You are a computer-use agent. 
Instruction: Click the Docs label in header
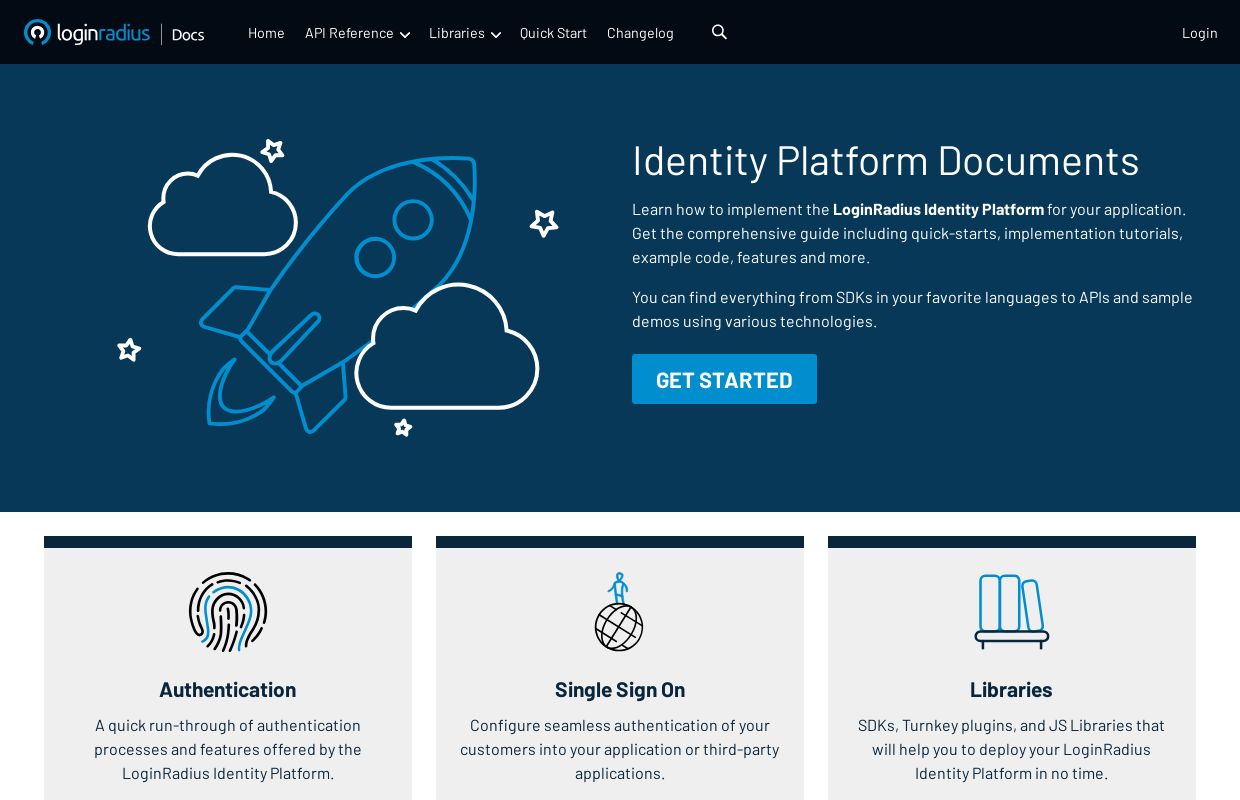tap(188, 34)
